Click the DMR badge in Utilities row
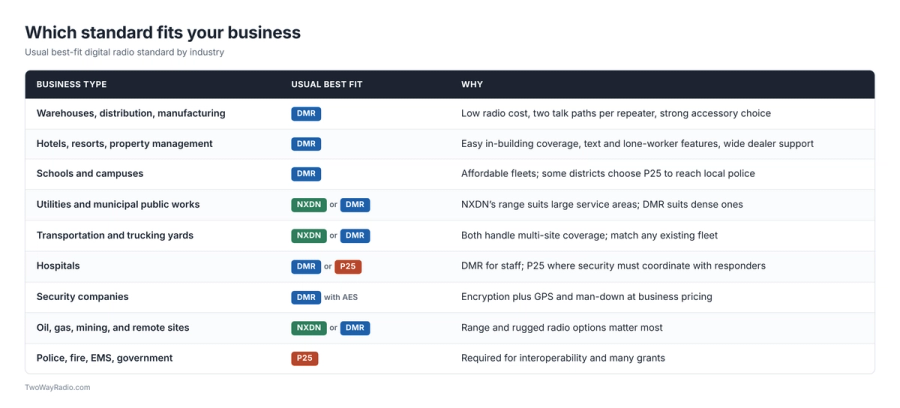The height and width of the screenshot is (408, 900). 355,205
